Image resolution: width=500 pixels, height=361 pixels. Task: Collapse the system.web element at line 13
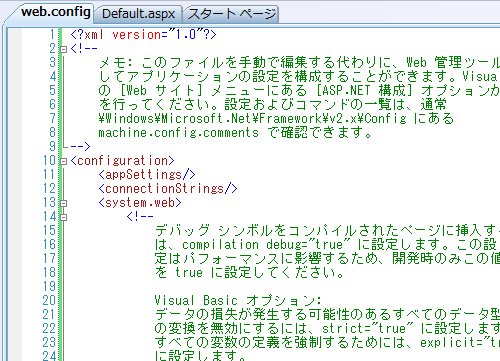pos(63,203)
